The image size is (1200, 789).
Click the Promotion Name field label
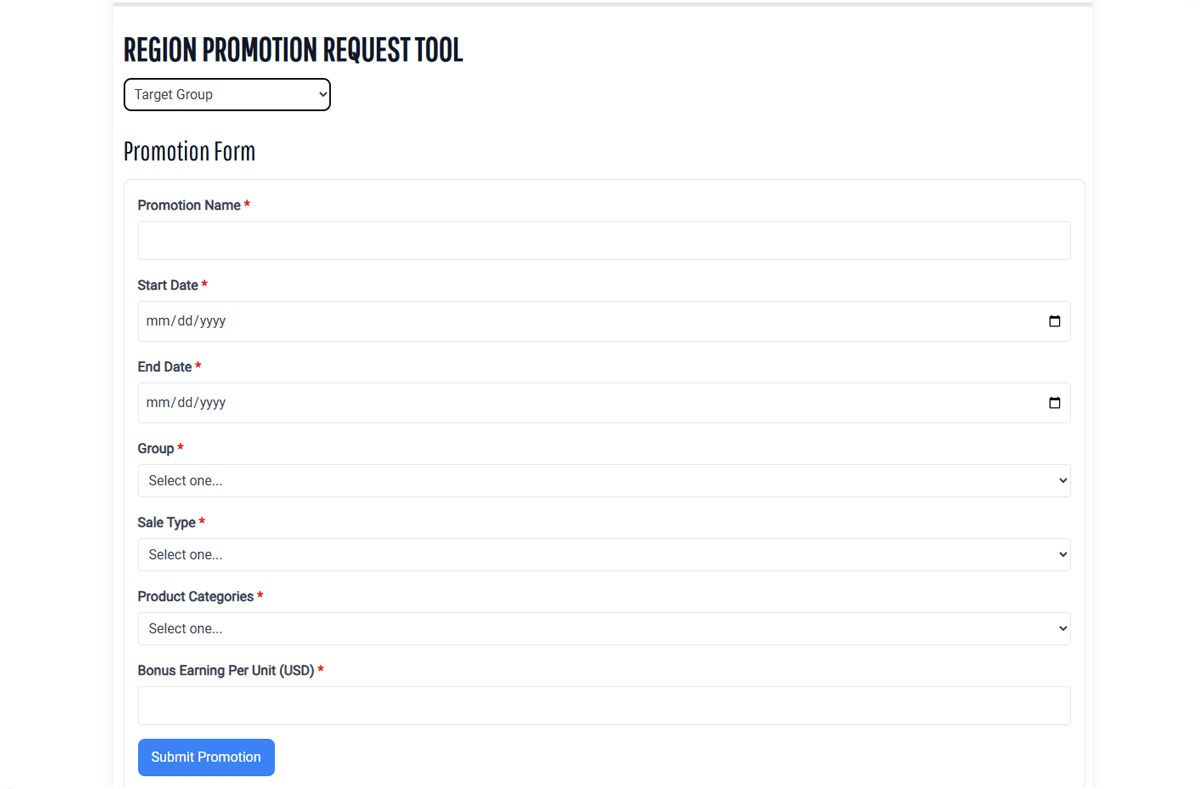click(x=189, y=205)
